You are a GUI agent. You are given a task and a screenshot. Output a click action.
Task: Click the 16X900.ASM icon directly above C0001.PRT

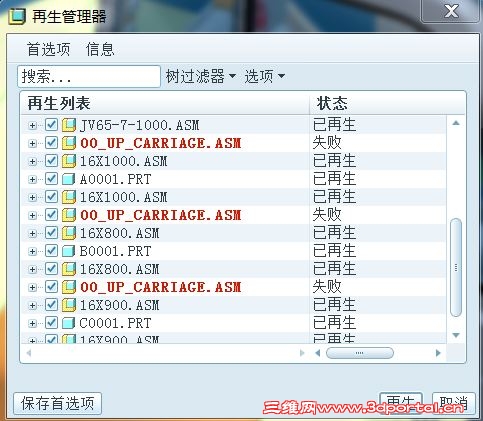tap(69, 305)
